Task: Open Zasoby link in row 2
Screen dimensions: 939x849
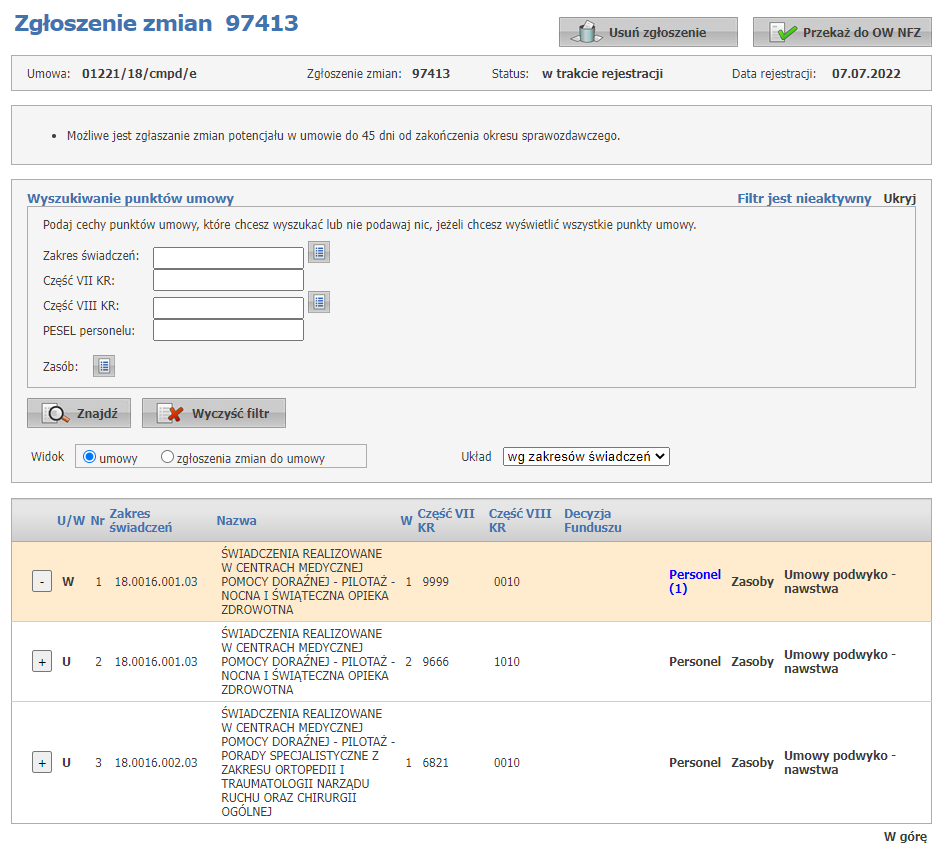Action: [x=752, y=662]
